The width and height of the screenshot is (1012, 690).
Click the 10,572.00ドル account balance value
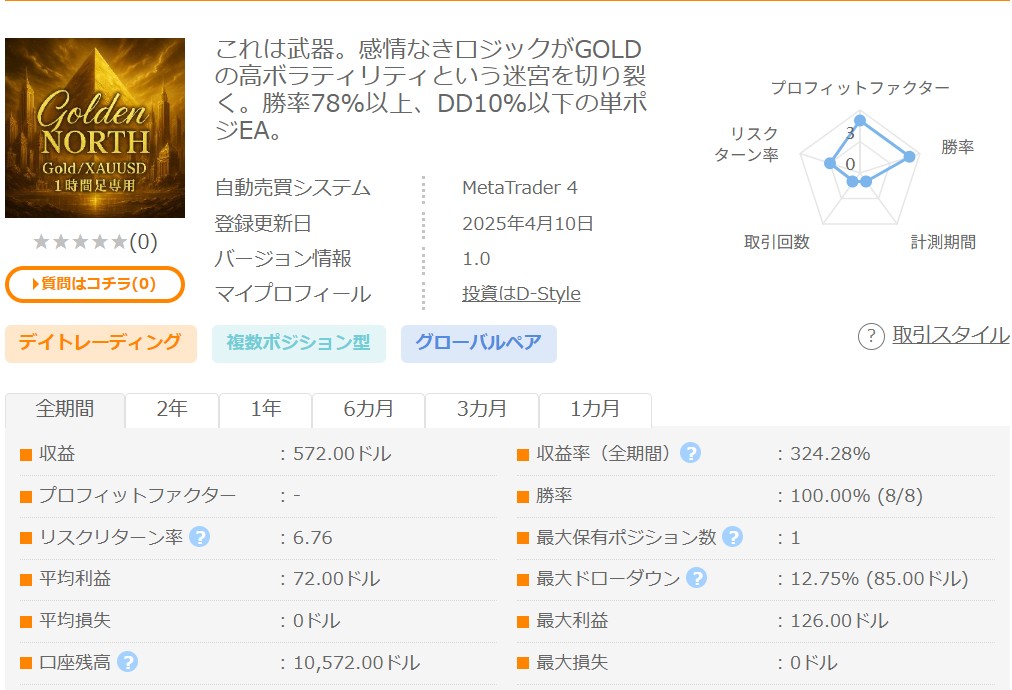(x=356, y=662)
